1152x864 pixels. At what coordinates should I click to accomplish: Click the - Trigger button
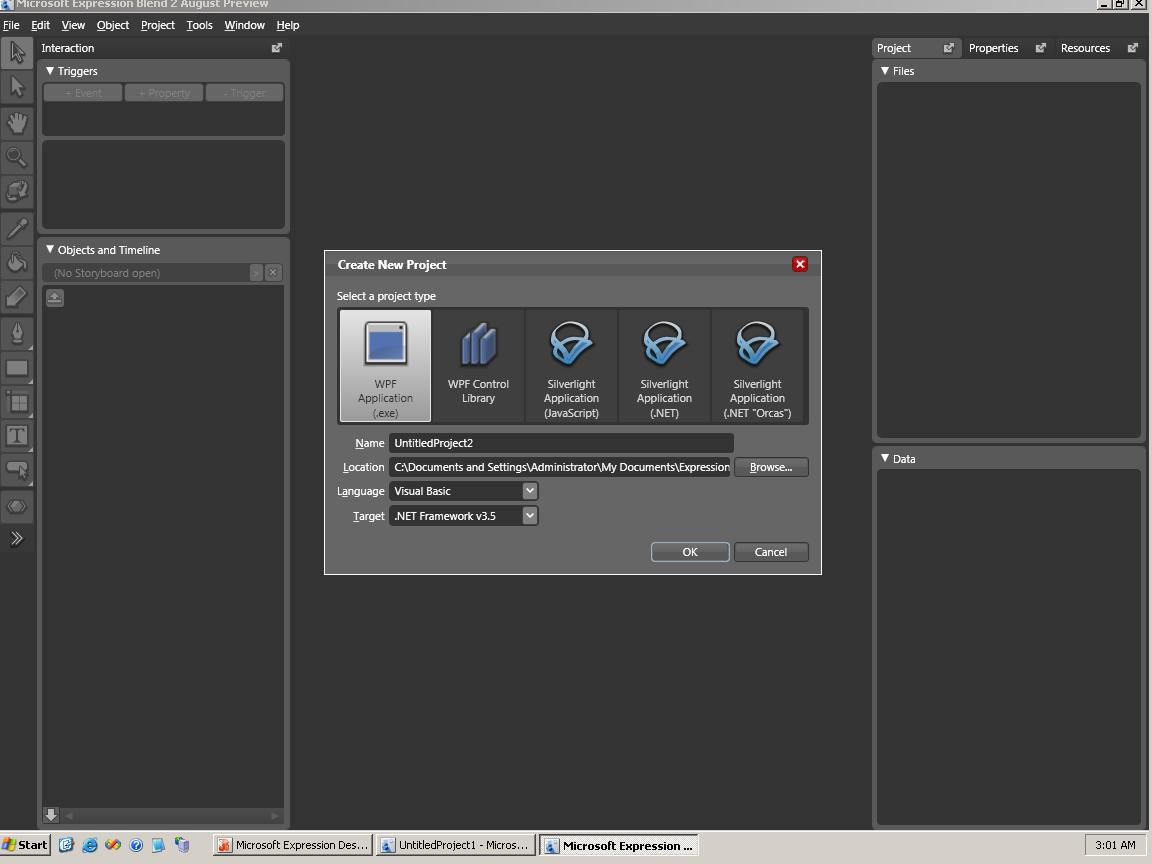[x=245, y=93]
